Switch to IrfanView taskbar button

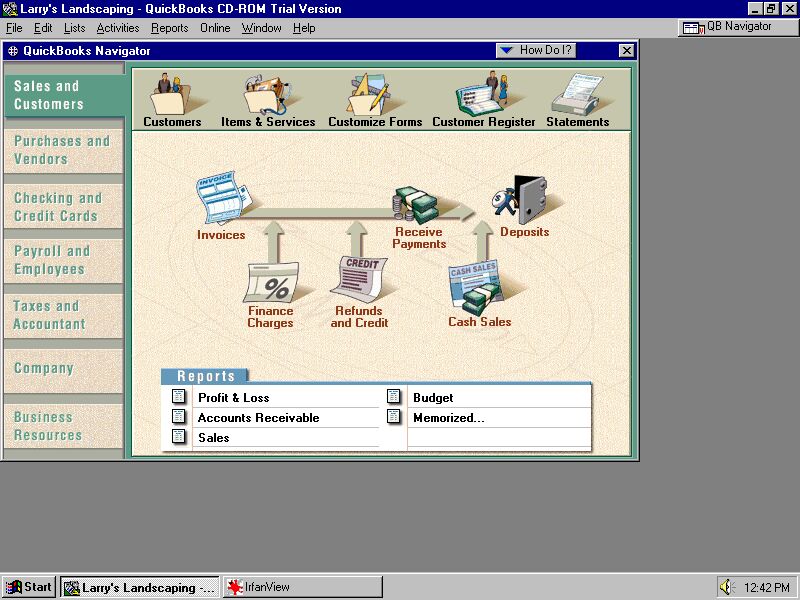pos(303,587)
